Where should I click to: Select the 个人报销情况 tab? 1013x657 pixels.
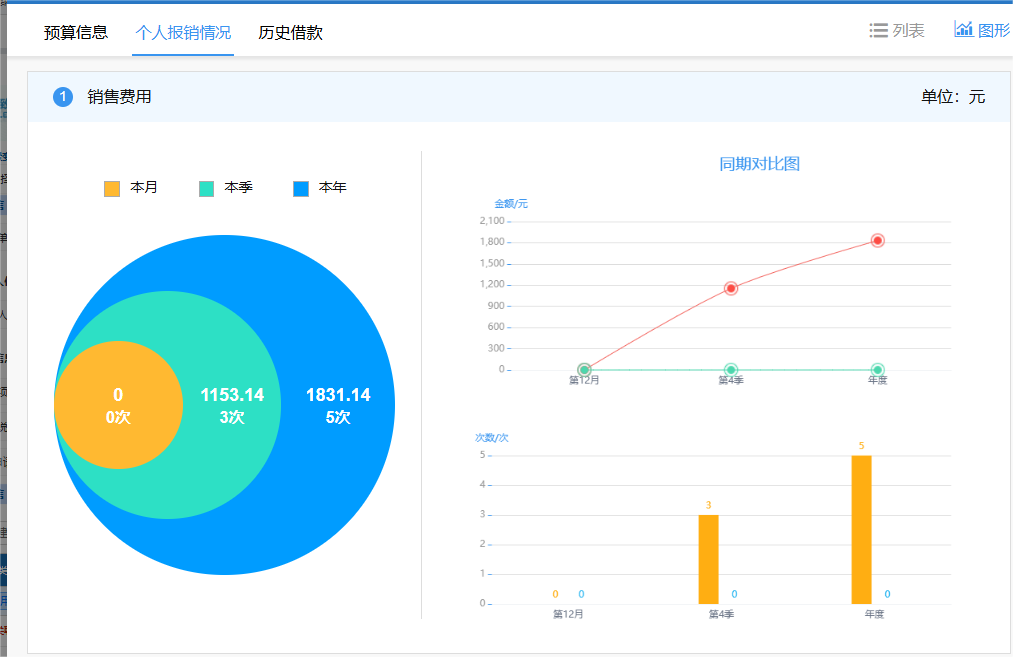[183, 33]
